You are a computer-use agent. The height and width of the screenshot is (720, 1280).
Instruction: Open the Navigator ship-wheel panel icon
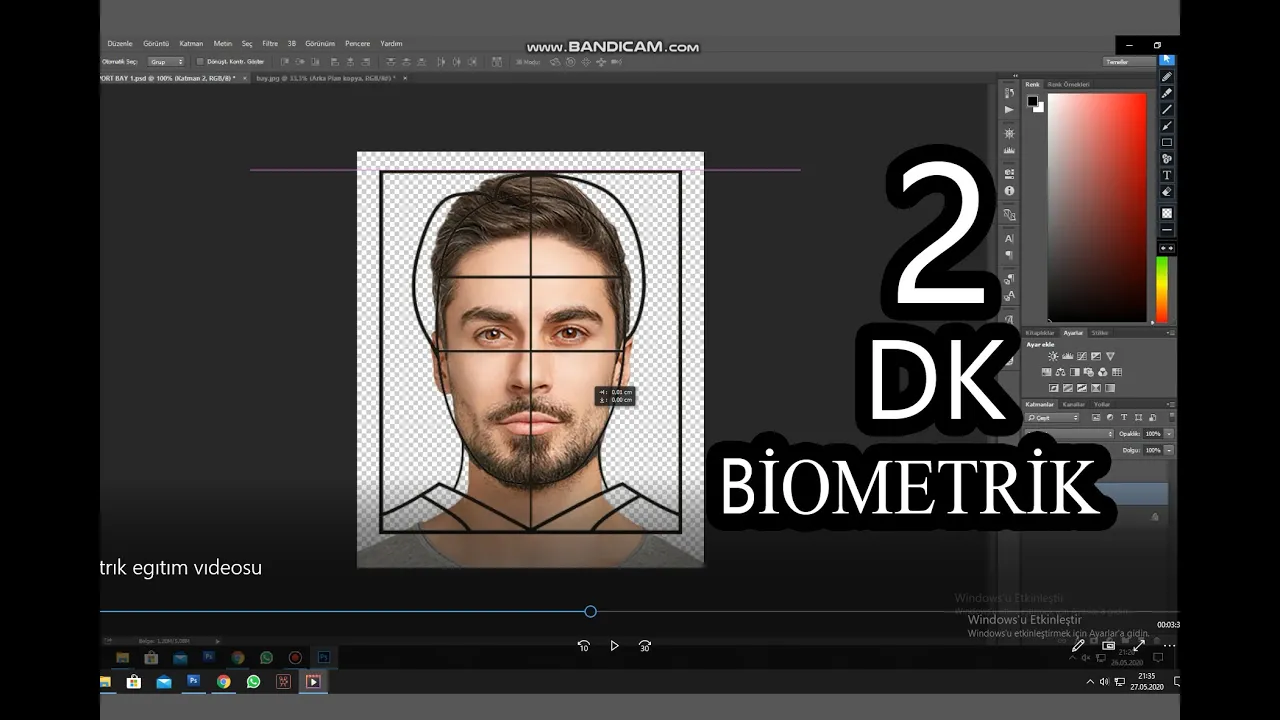tap(1009, 133)
